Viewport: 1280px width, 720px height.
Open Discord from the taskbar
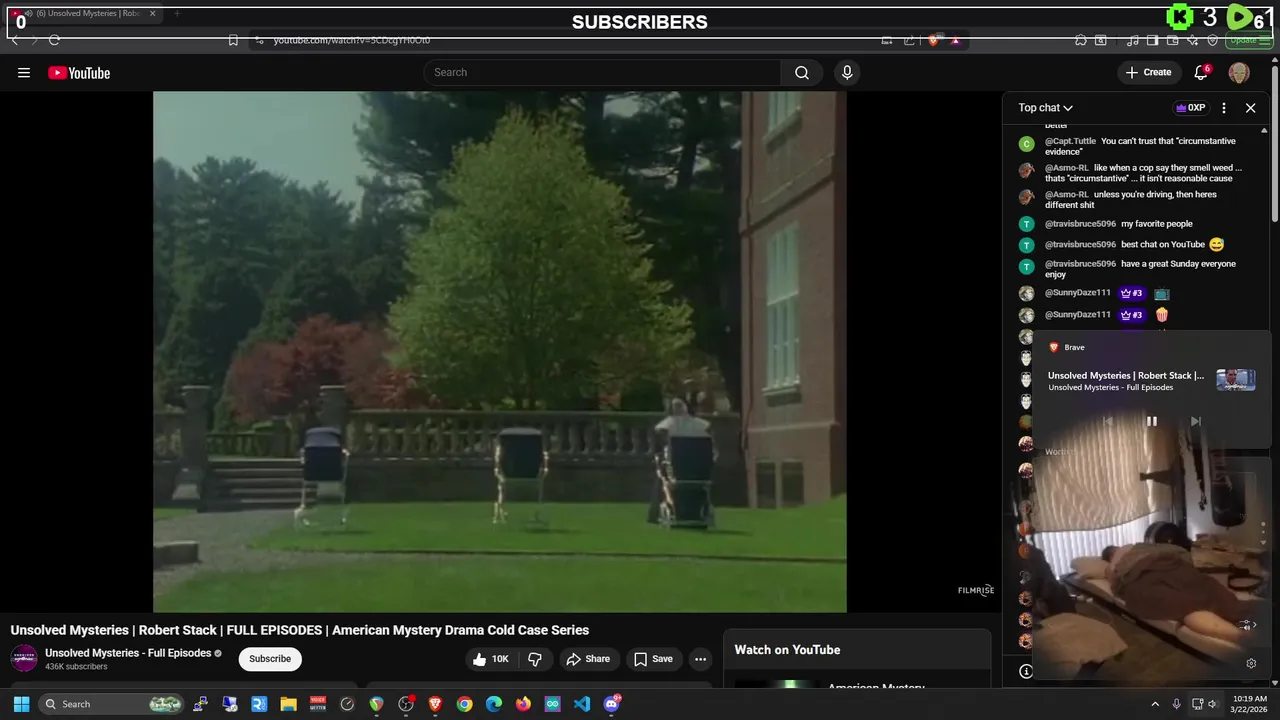pyautogui.click(x=612, y=704)
